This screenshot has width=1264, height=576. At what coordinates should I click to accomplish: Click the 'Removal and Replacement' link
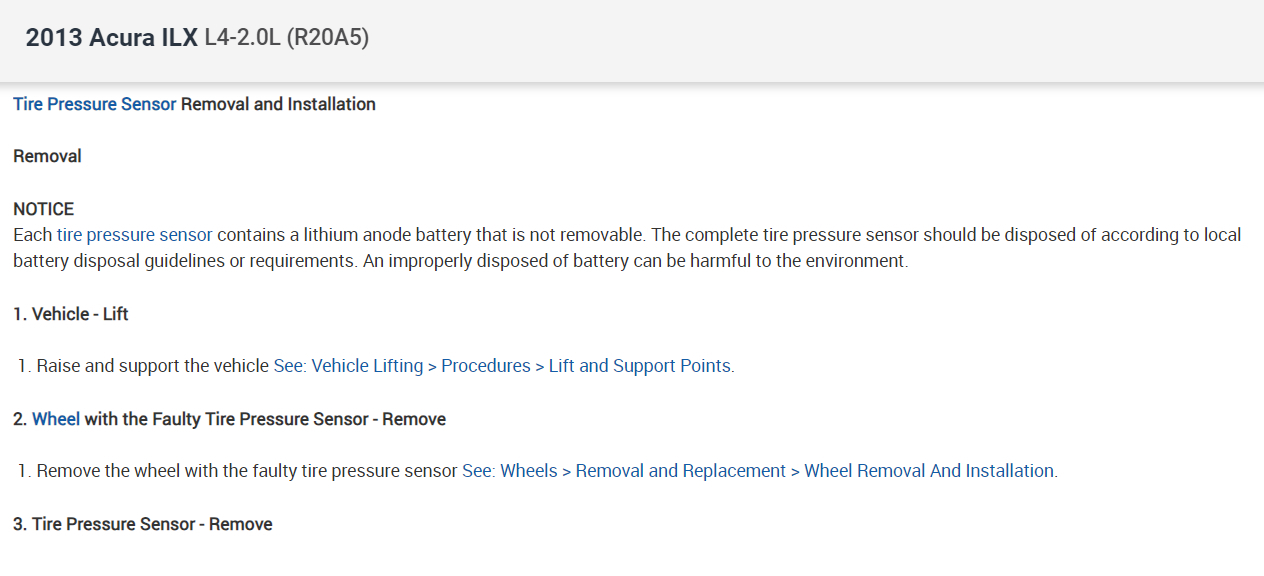tap(680, 471)
